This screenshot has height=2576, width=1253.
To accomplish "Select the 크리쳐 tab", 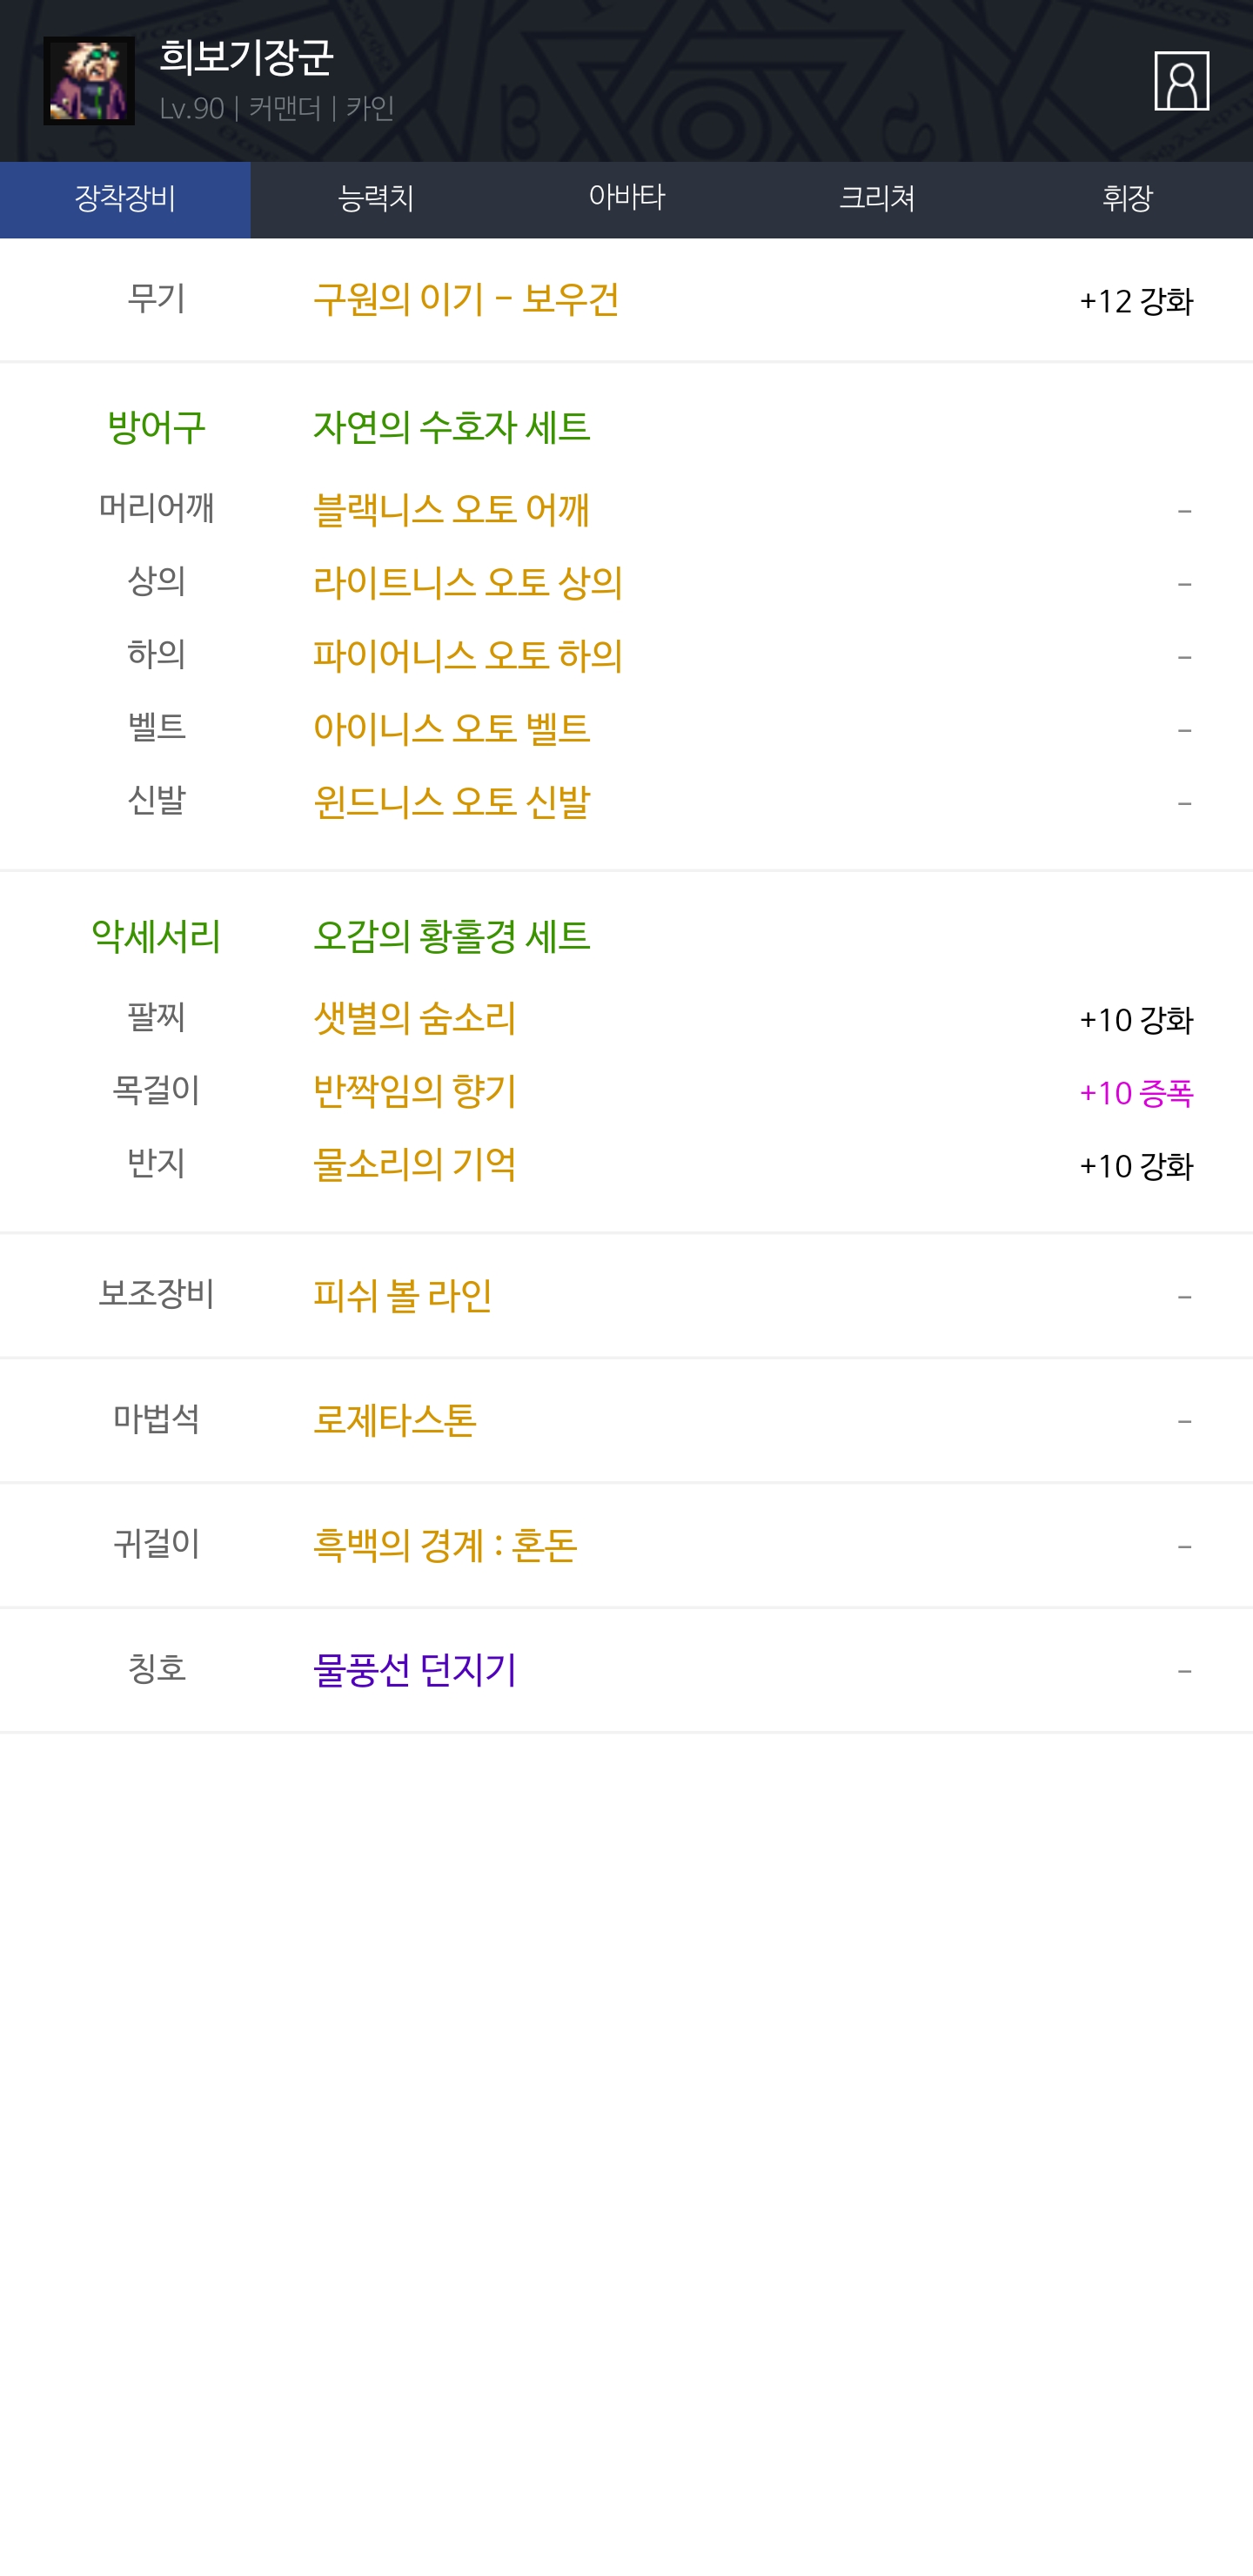I will coord(877,199).
